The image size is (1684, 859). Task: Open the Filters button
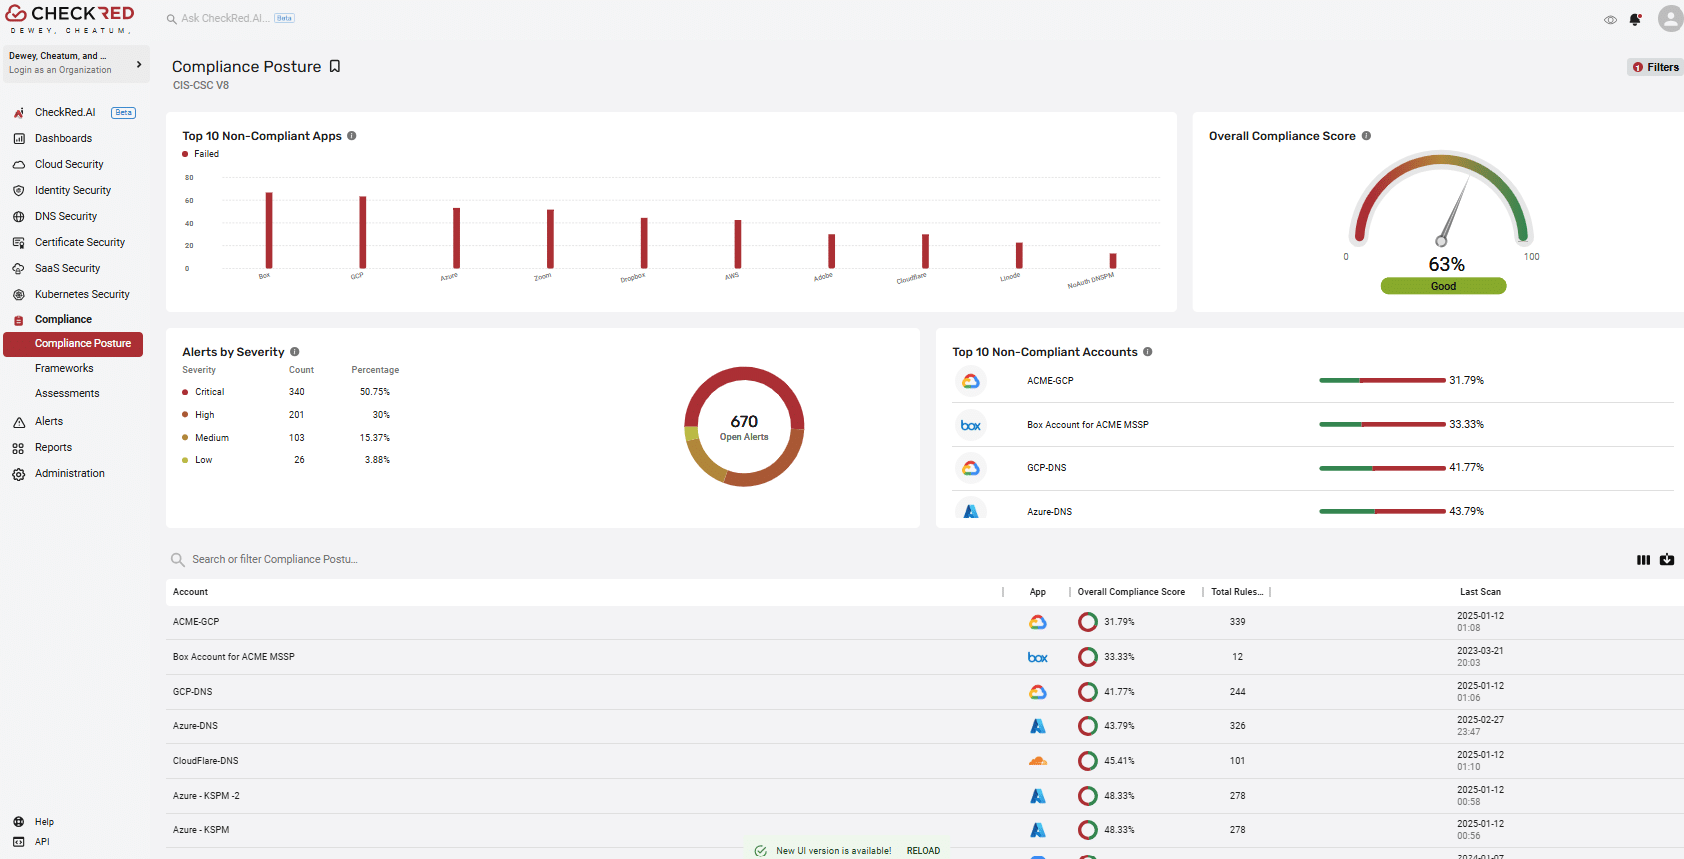(1656, 67)
